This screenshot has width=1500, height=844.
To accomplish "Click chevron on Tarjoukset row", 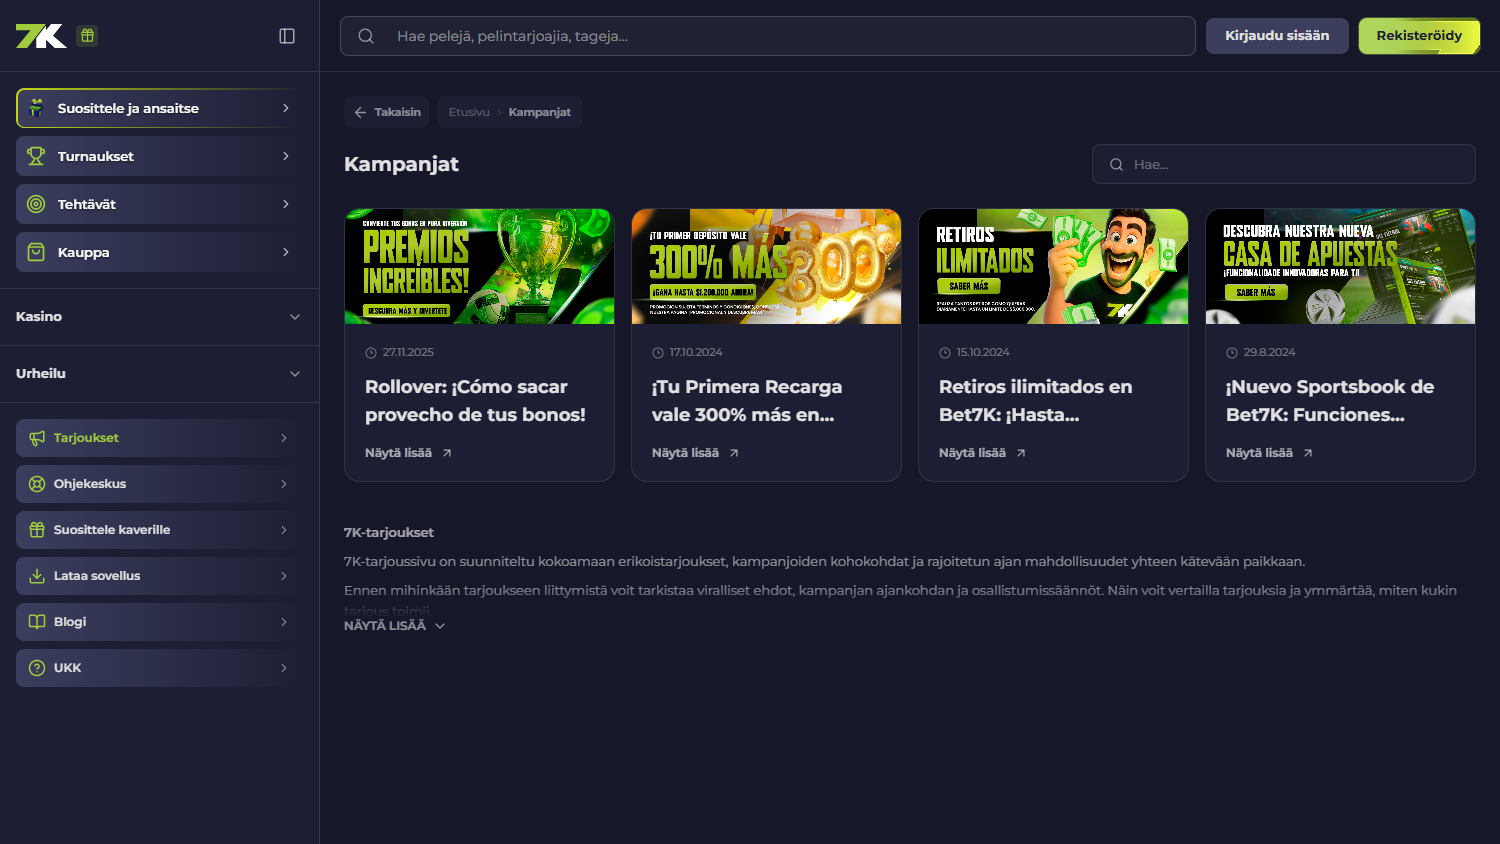I will click(x=284, y=438).
